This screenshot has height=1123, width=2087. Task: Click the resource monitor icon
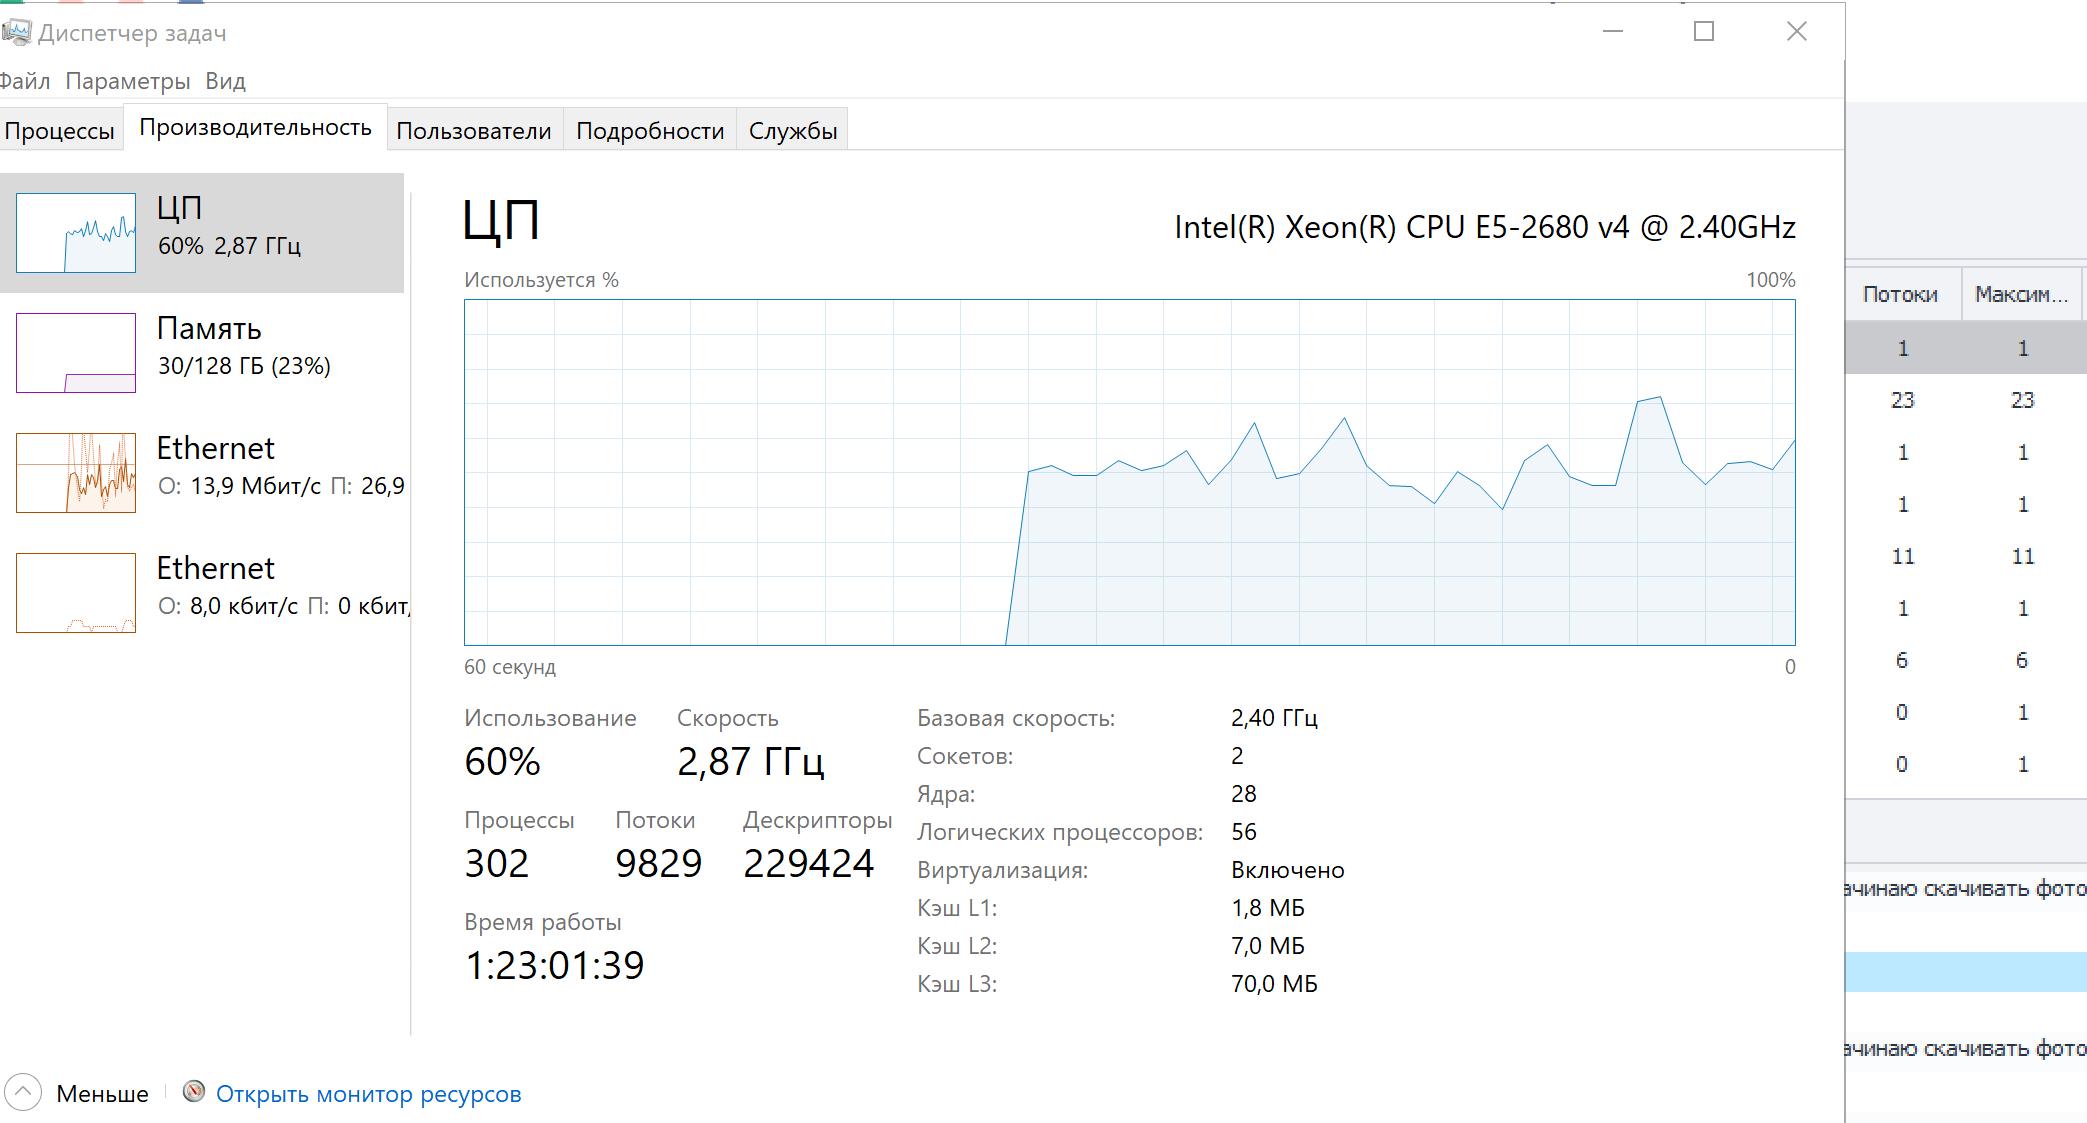click(194, 1092)
